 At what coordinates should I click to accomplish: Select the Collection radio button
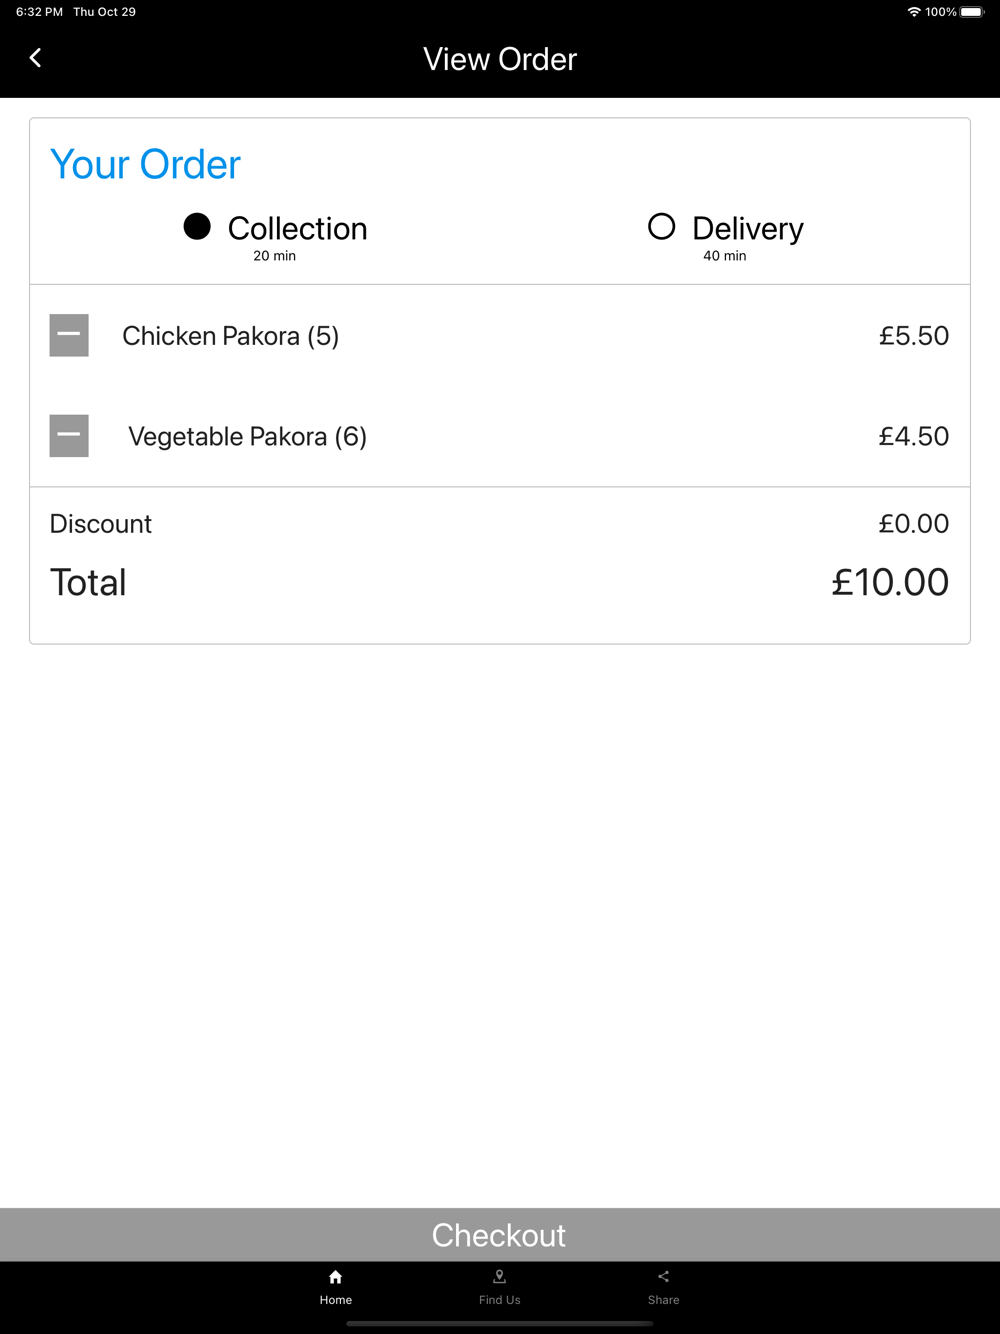tap(197, 227)
